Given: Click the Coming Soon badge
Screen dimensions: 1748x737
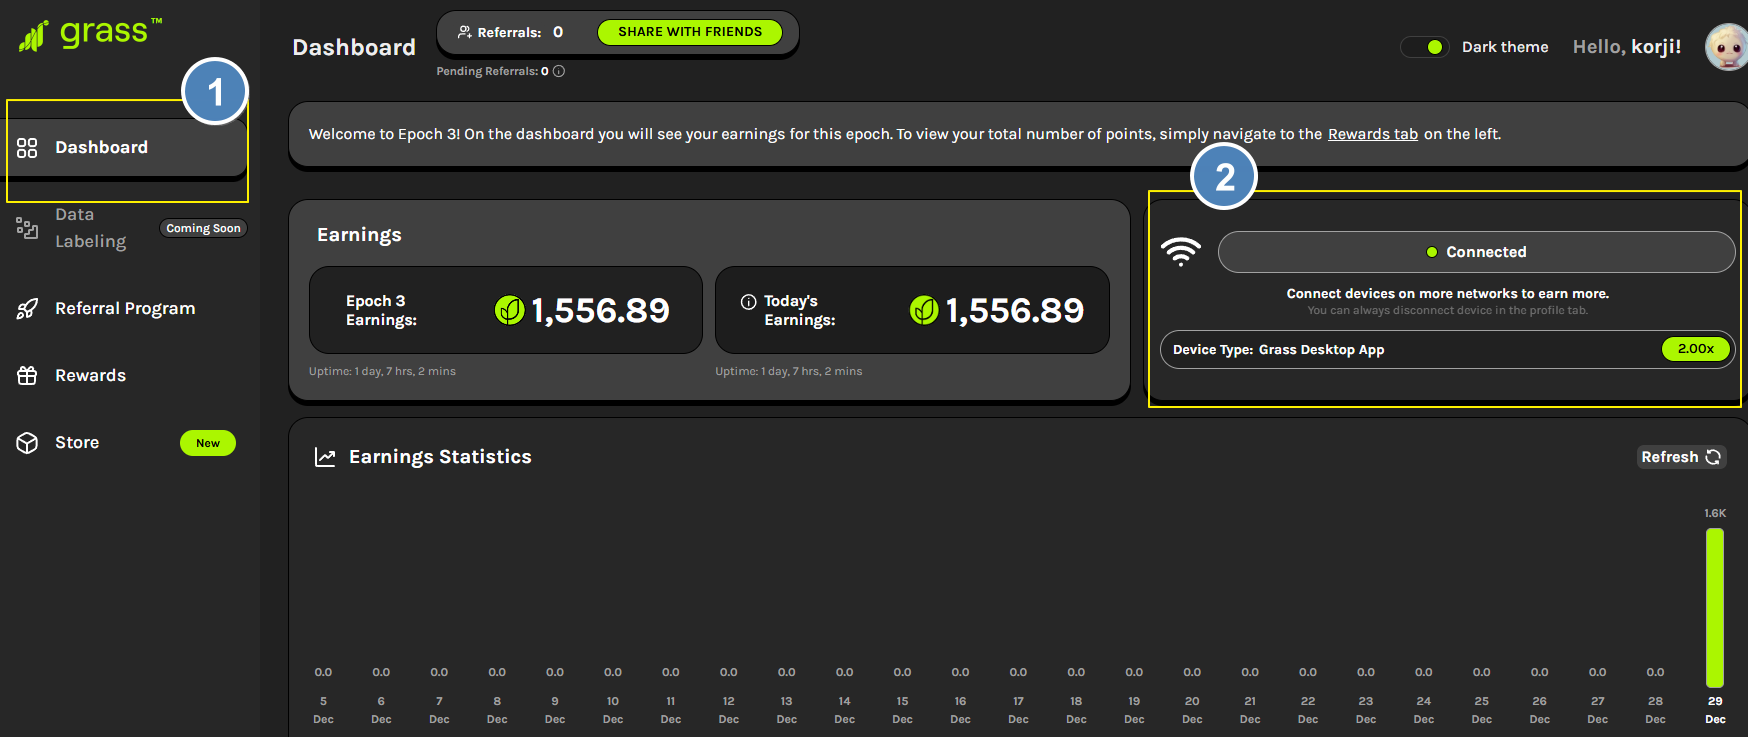Looking at the screenshot, I should [x=203, y=228].
